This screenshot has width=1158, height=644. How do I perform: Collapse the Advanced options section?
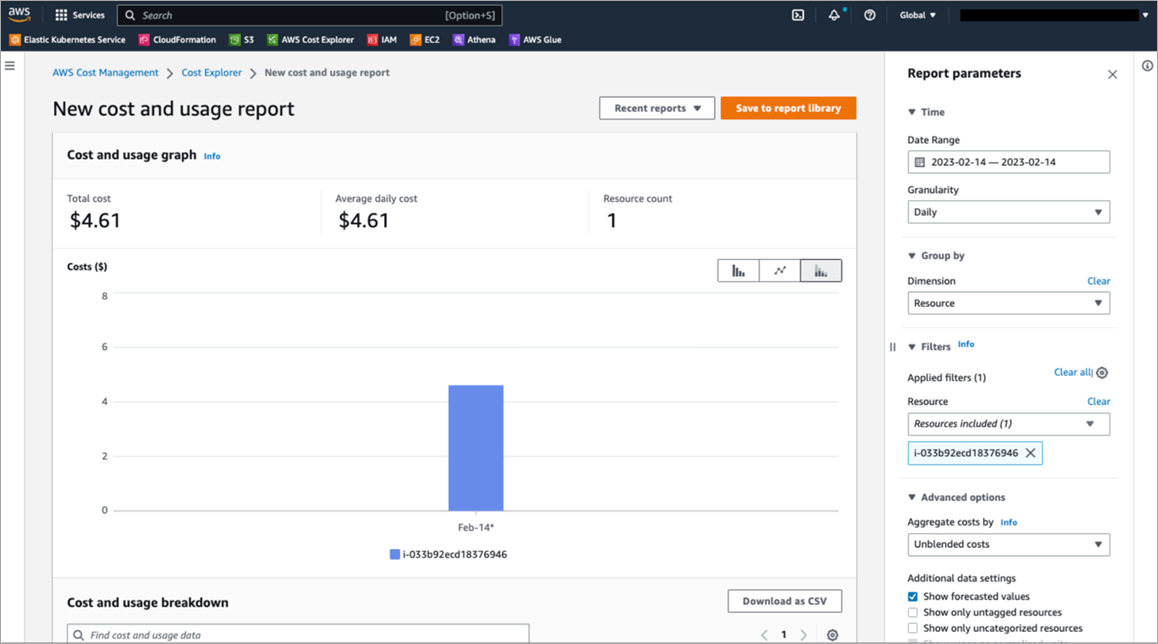pyautogui.click(x=956, y=498)
